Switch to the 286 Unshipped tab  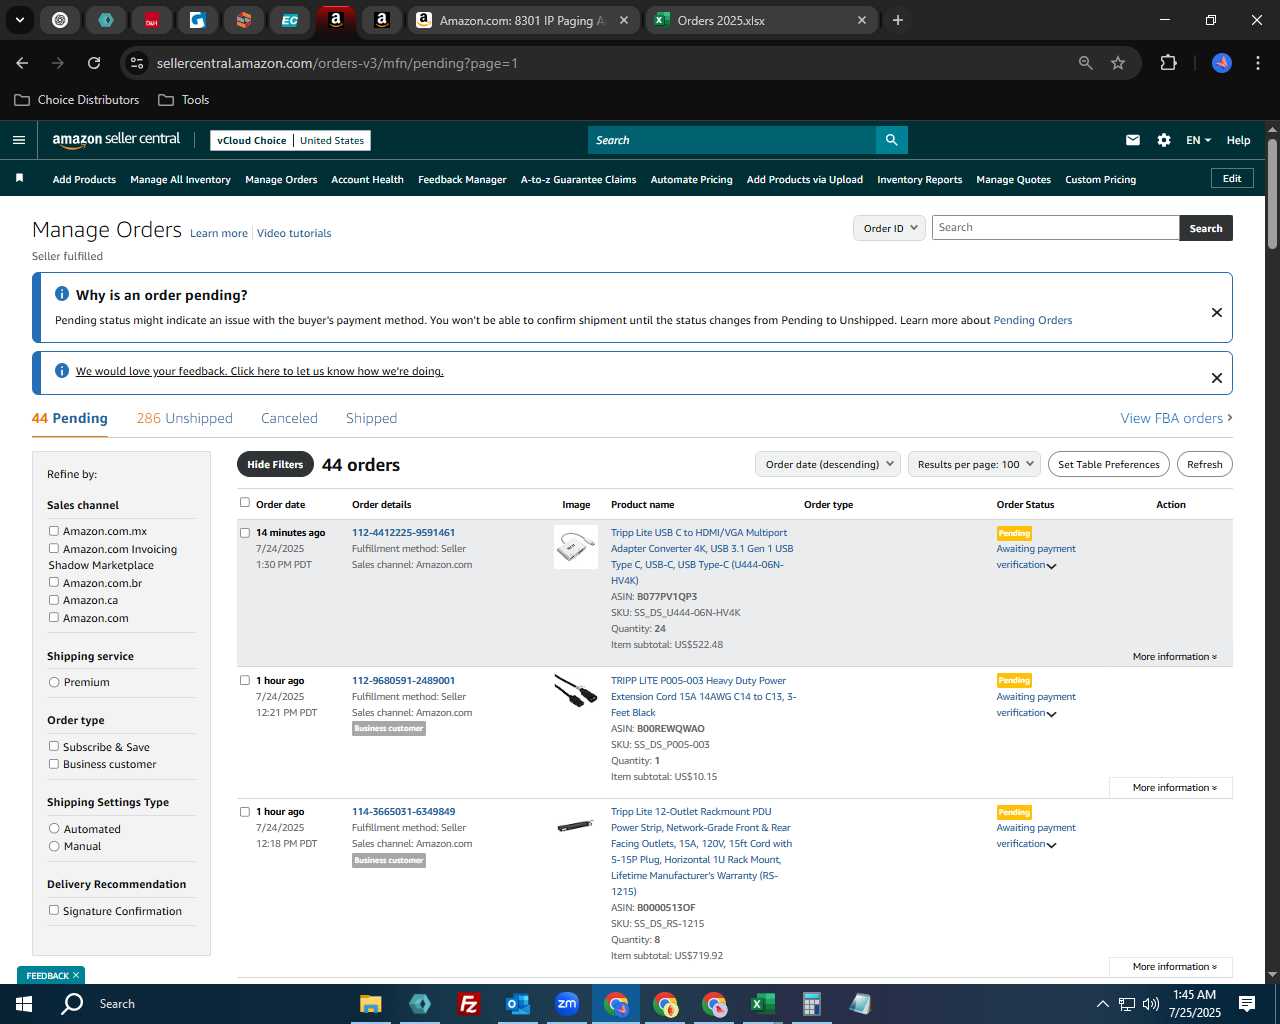[184, 418]
